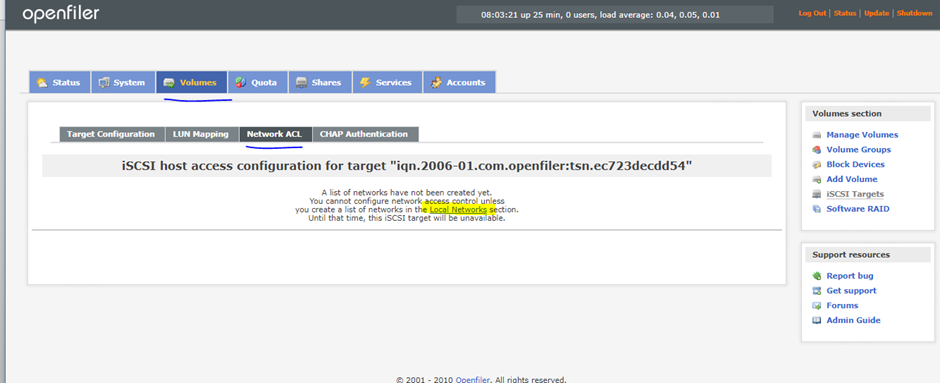Open the Admin Guide link
Viewport: 940px width, 383px height.
tap(854, 320)
